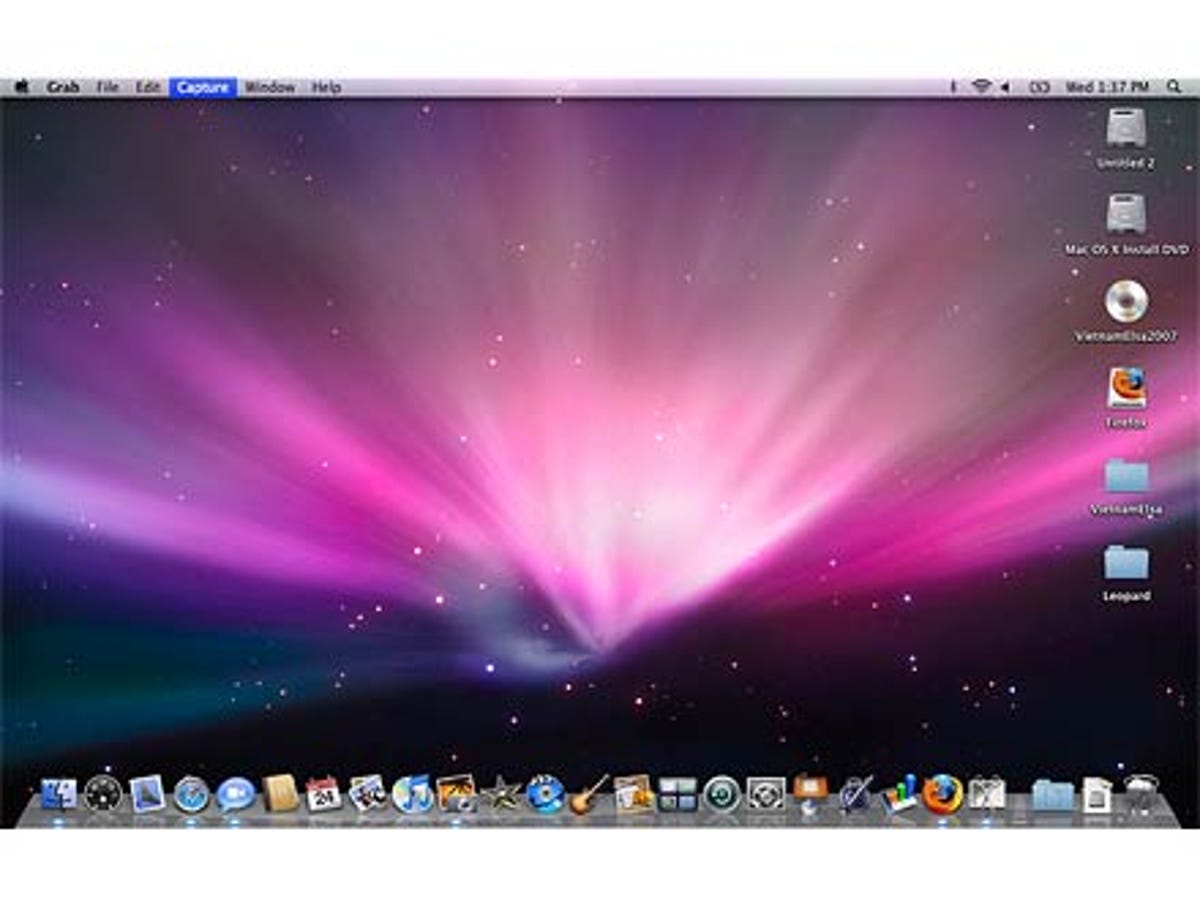1200x900 pixels.
Task: Click the clock showing Wed 1:37 PM
Action: (x=1107, y=88)
